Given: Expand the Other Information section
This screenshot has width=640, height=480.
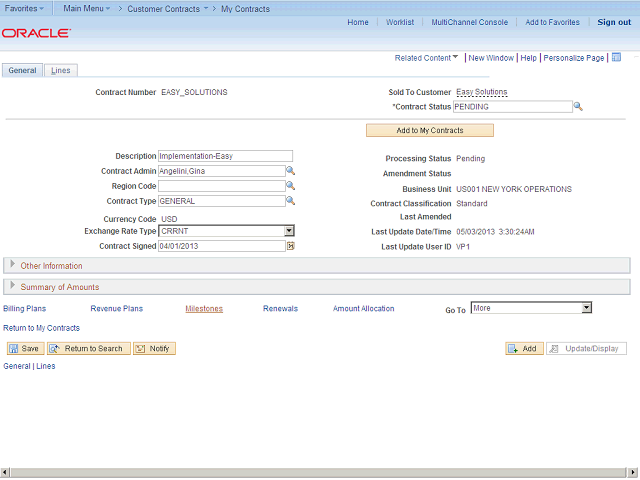Looking at the screenshot, I should (x=12, y=266).
